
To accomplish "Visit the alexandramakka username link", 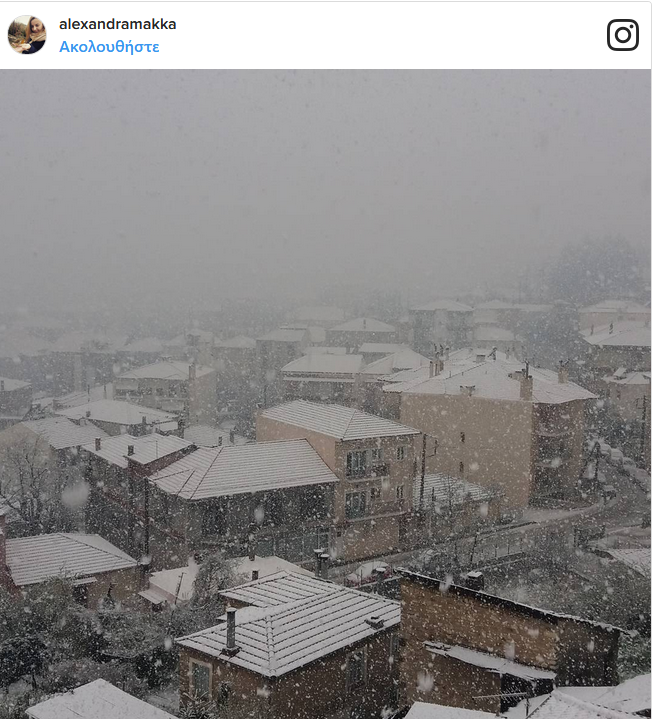I will pyautogui.click(x=117, y=24).
